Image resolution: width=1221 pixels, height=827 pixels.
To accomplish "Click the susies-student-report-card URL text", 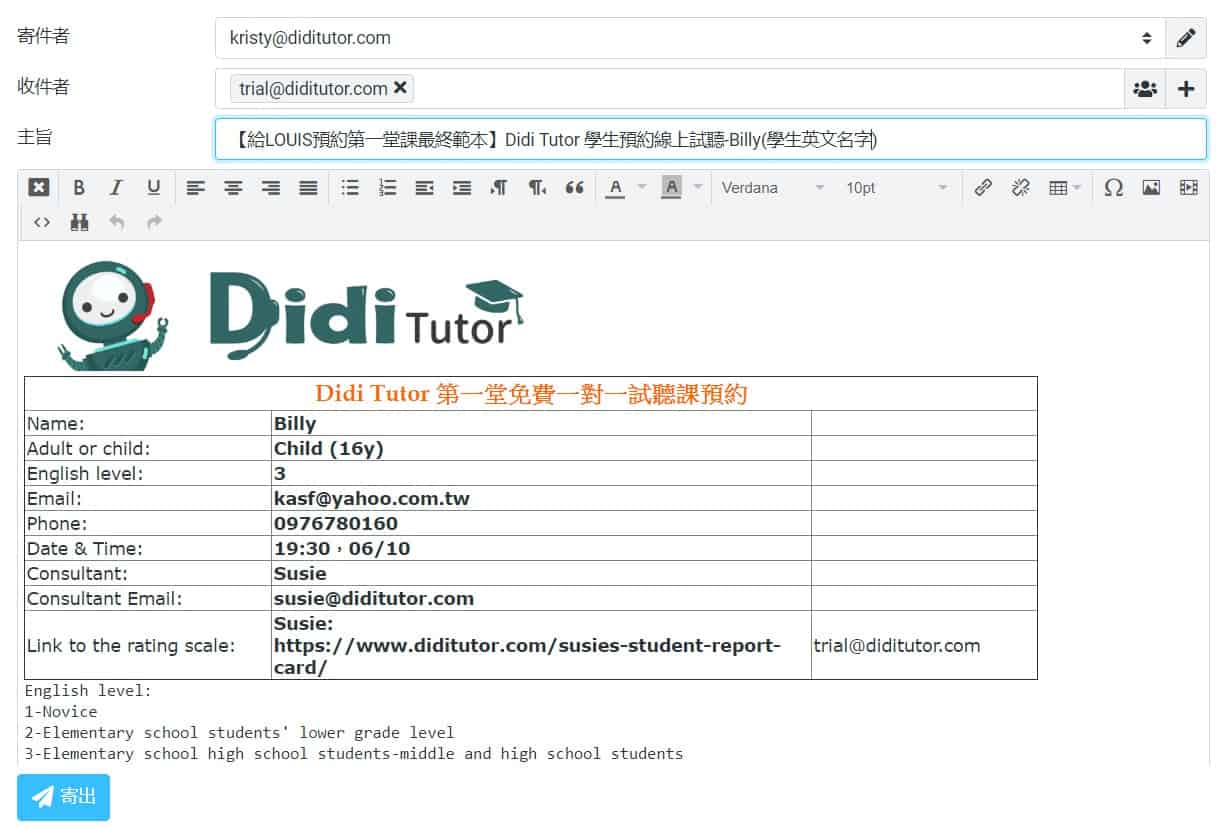I will [x=527, y=657].
